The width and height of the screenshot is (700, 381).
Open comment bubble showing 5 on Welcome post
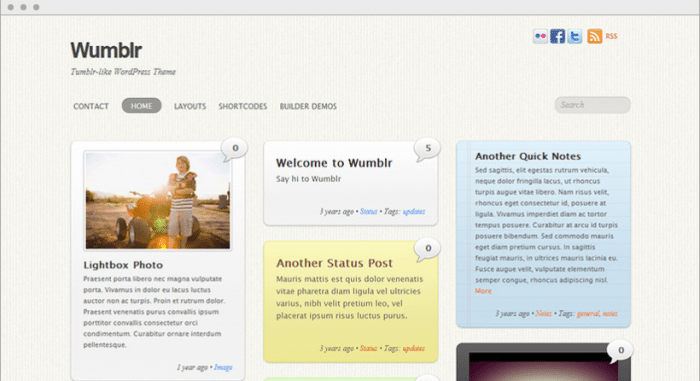(427, 149)
